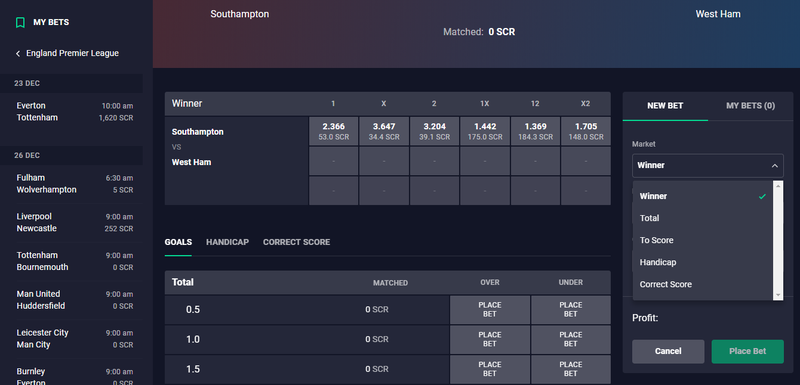Image resolution: width=800 pixels, height=385 pixels.
Task: Click the My Bets bookmark icon
Action: pos(20,22)
